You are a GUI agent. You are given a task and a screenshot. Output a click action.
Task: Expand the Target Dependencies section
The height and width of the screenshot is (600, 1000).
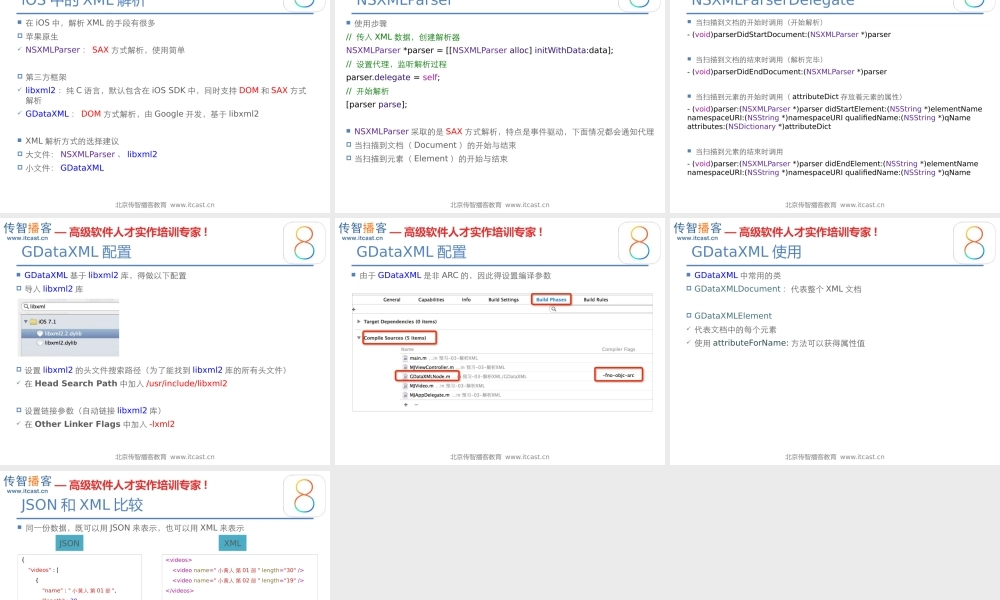coord(358,322)
